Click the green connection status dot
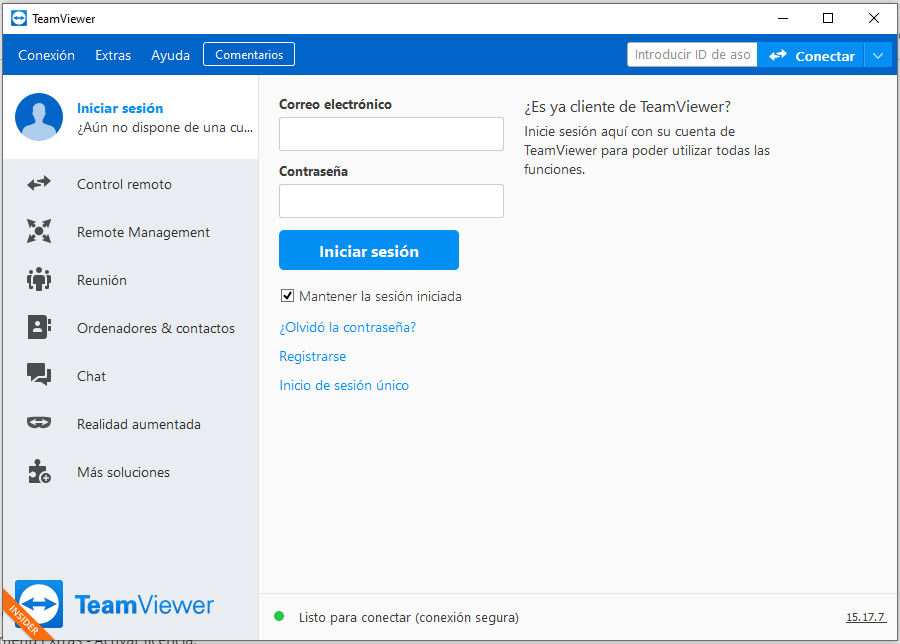Screen dimensions: 900x644 click(x=280, y=616)
